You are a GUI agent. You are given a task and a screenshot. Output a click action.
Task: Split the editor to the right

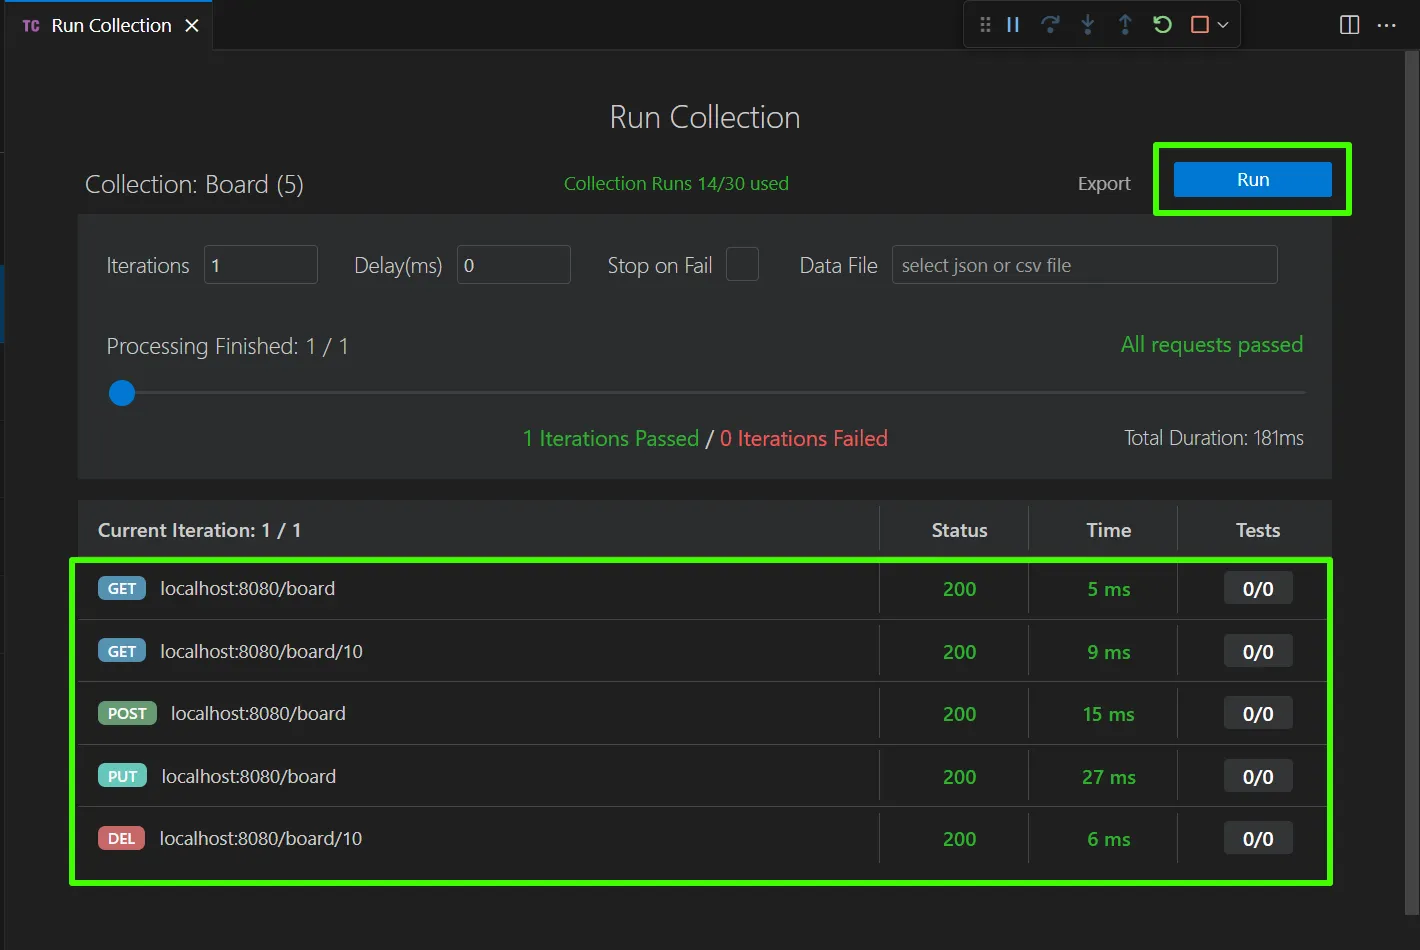point(1349,25)
